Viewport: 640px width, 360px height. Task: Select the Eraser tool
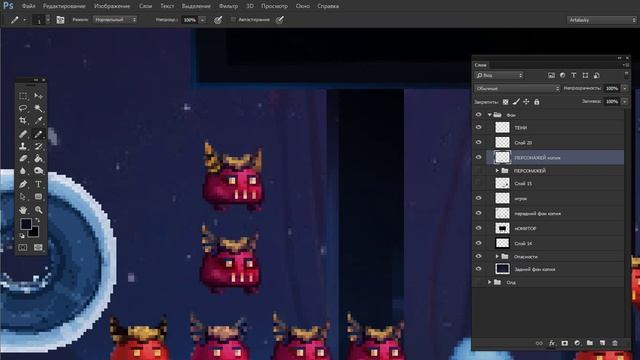pos(23,158)
